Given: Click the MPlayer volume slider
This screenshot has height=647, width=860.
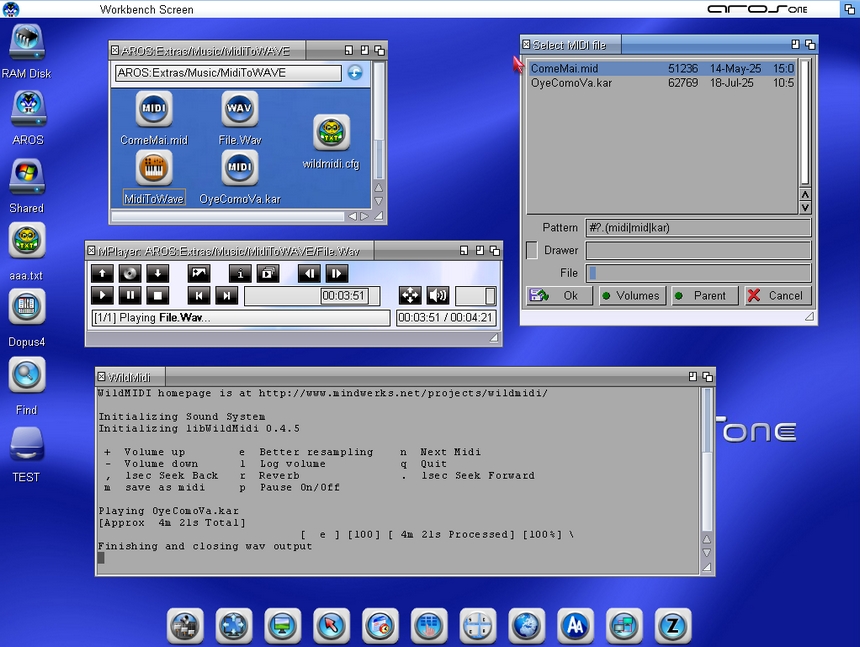Looking at the screenshot, I should [x=476, y=296].
